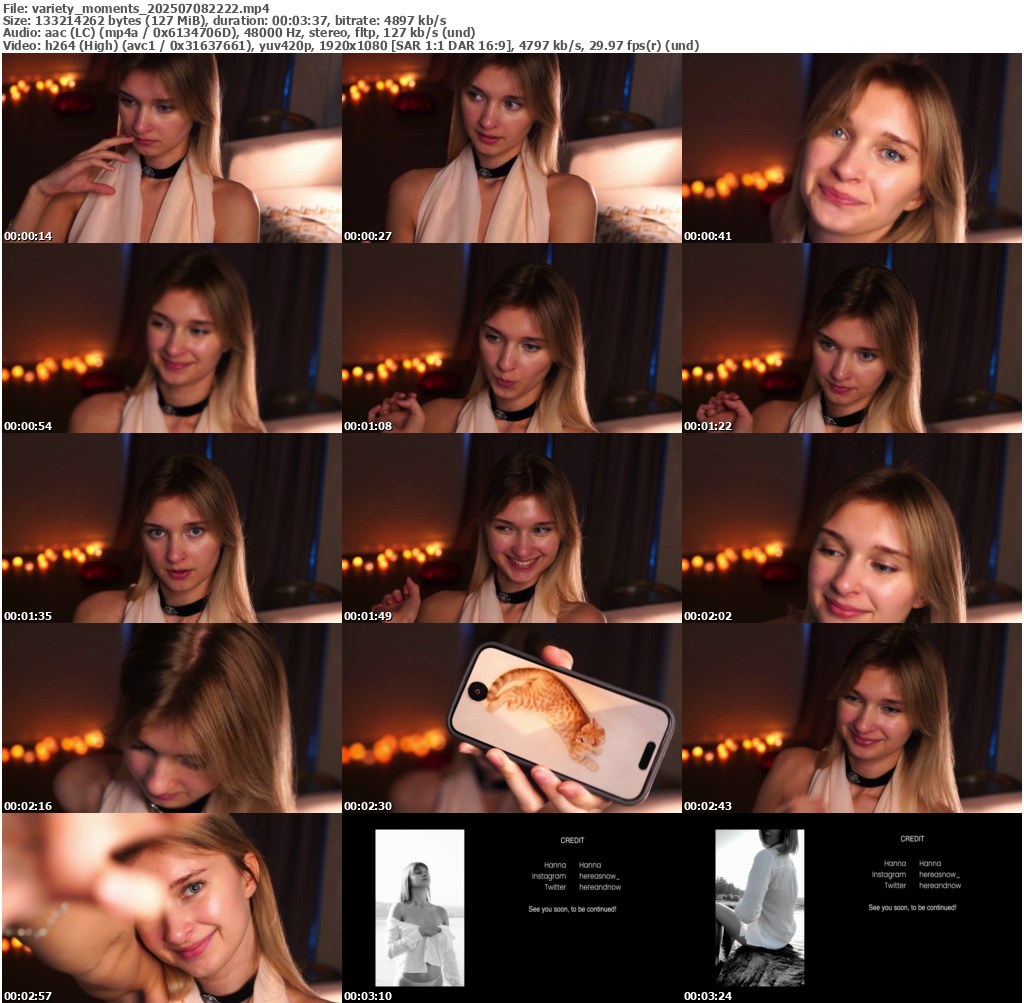Image resolution: width=1024 pixels, height=1003 pixels.
Task: Click the black-and-white photo in the 00:03:24 frame
Action: (x=759, y=907)
